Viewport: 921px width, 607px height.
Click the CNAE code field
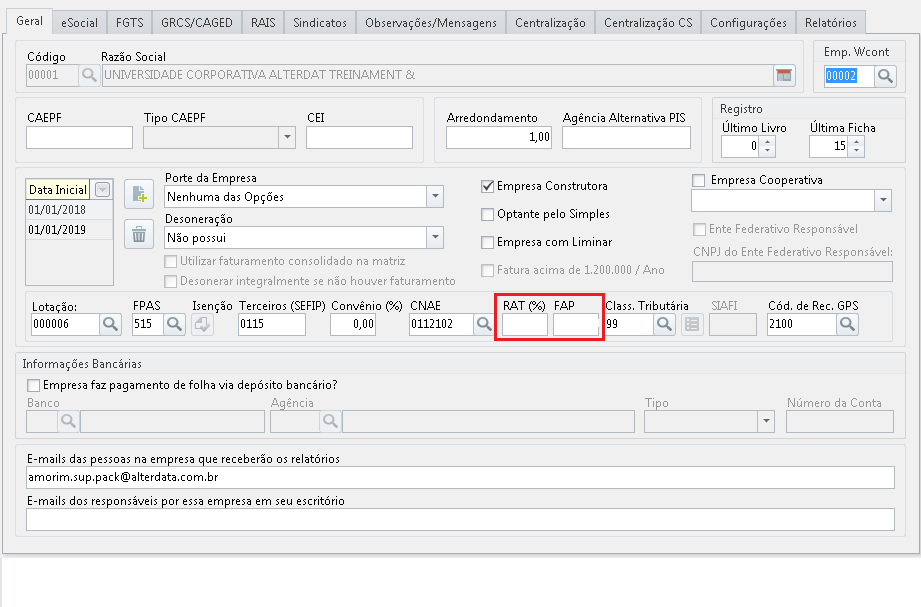click(x=442, y=324)
